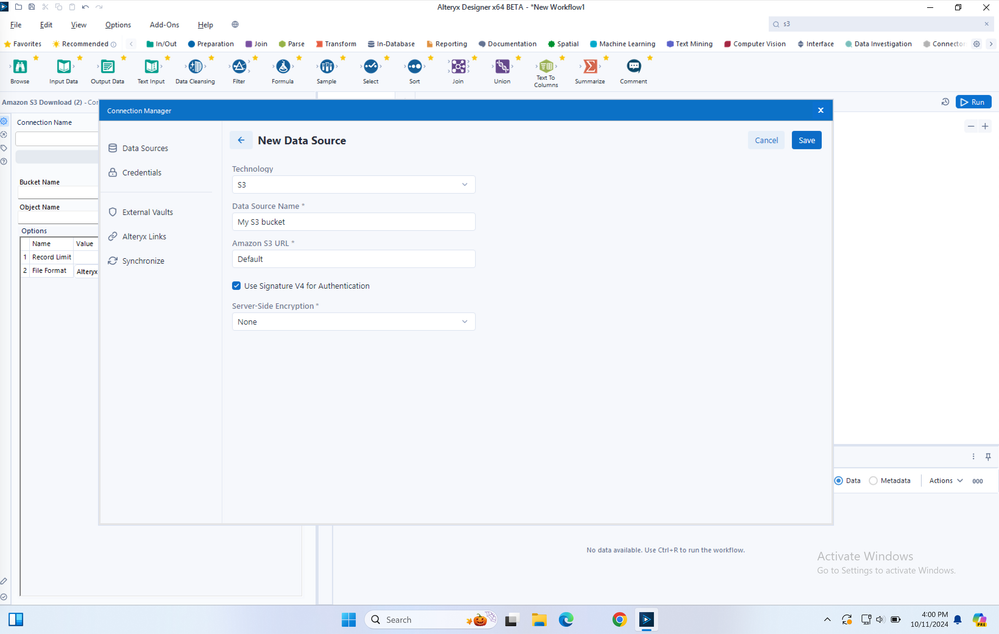Select the Formula tool
The width and height of the screenshot is (999, 634).
tap(283, 71)
